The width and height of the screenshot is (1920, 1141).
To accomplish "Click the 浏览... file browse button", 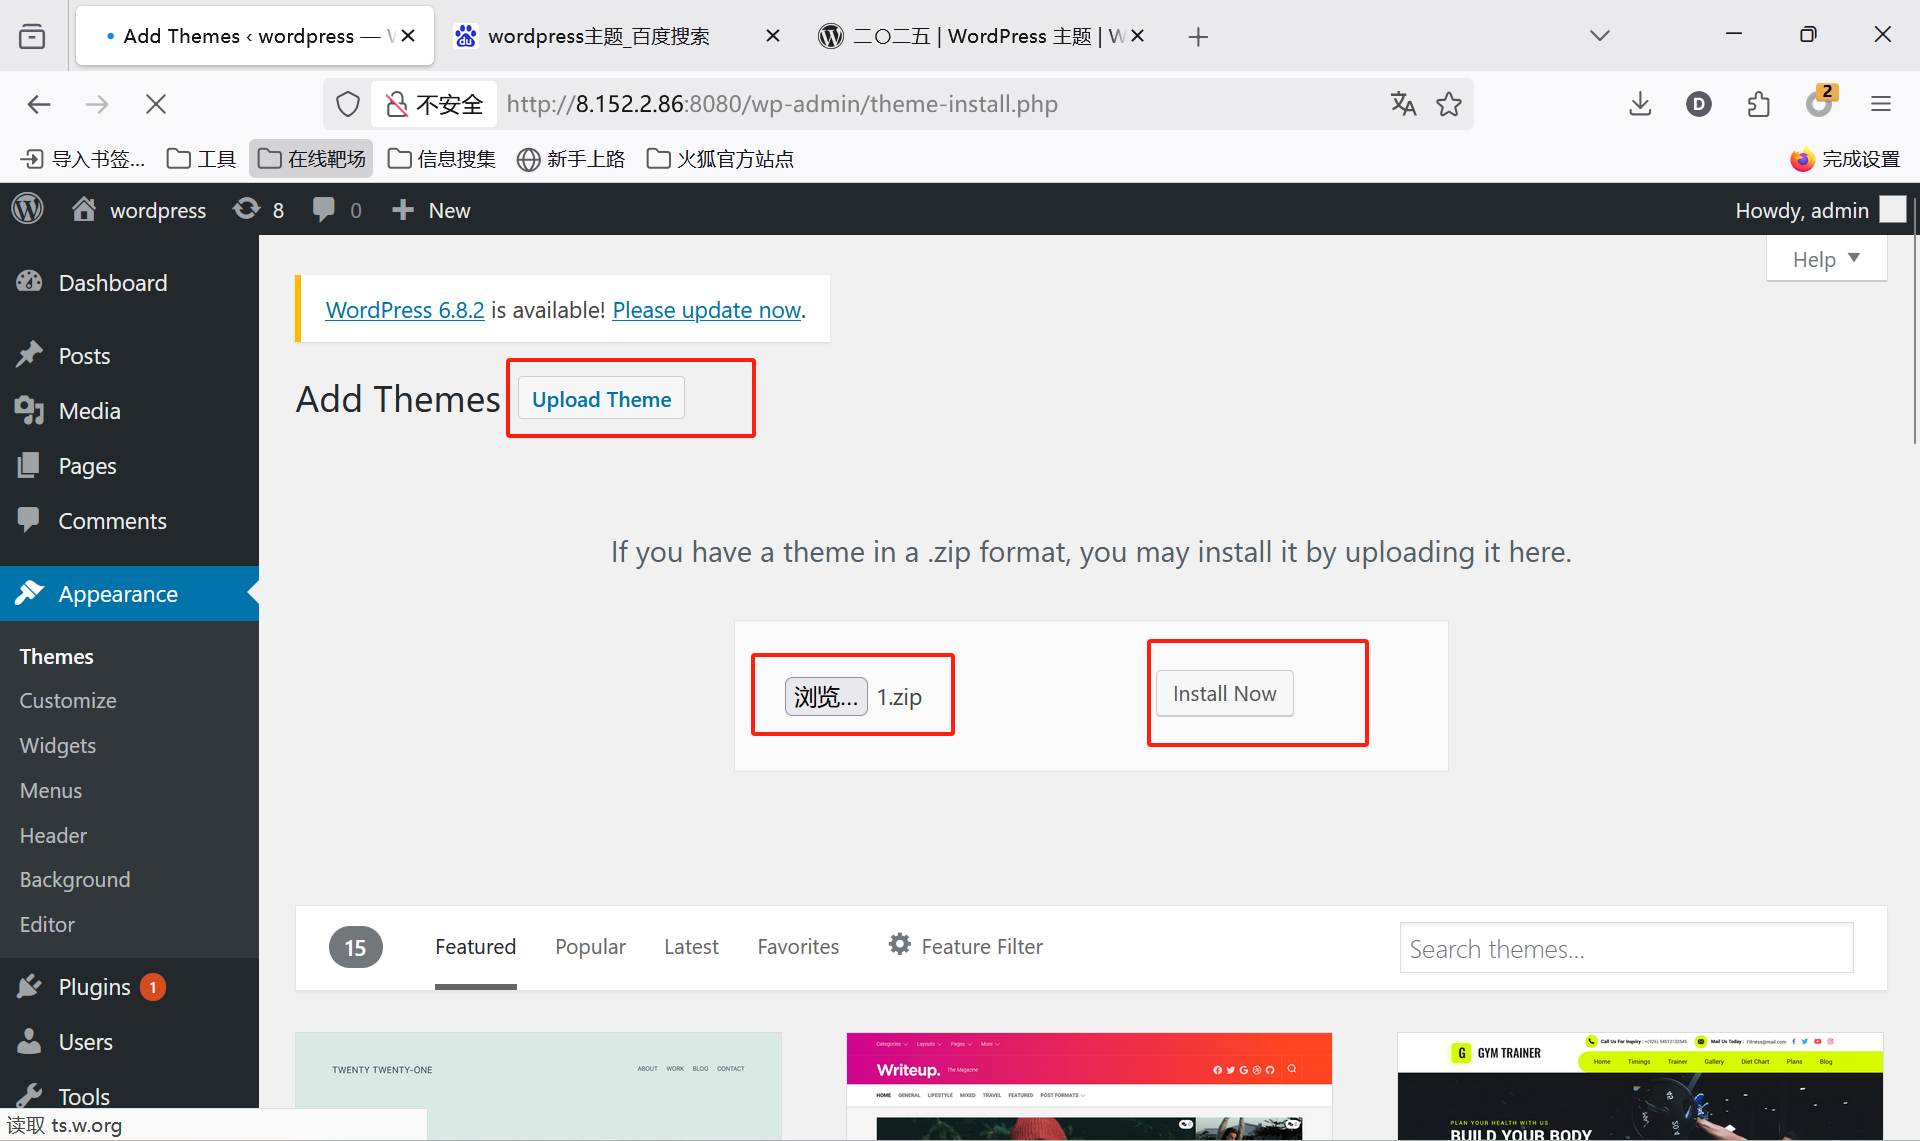I will pos(826,696).
